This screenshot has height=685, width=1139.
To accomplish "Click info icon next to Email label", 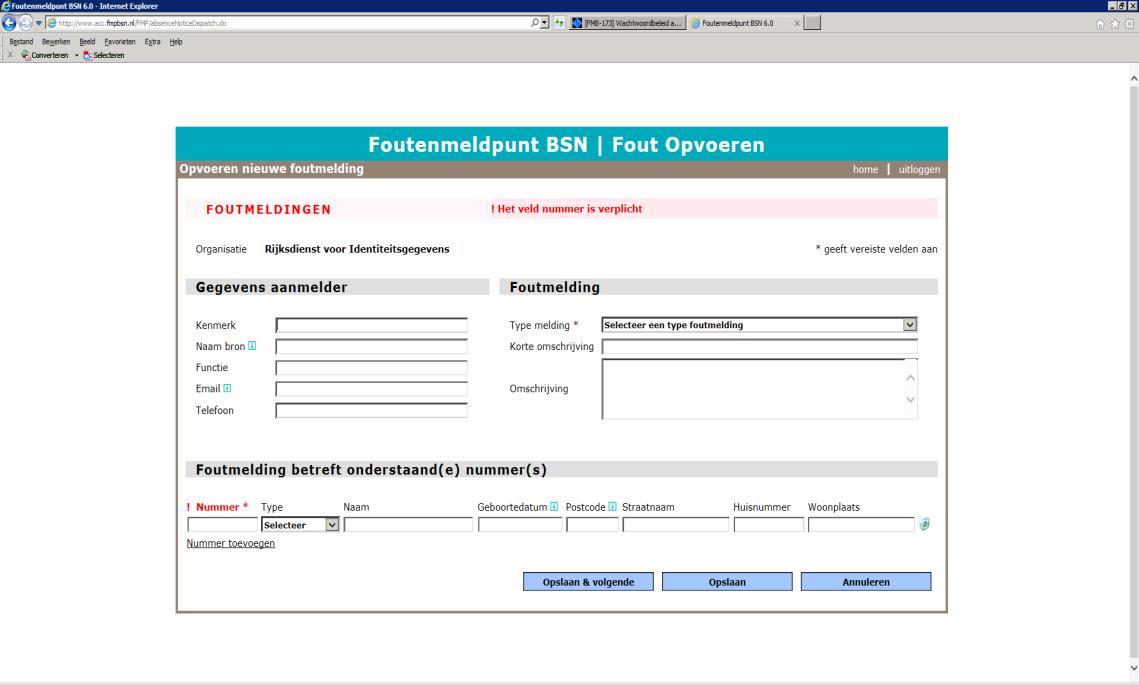I will pyautogui.click(x=227, y=388).
